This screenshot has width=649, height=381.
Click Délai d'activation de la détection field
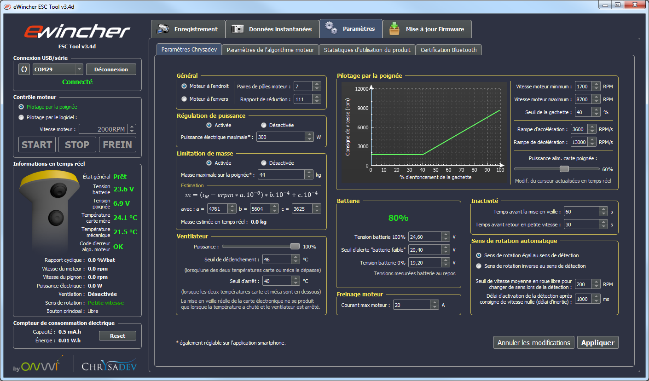pyautogui.click(x=587, y=299)
